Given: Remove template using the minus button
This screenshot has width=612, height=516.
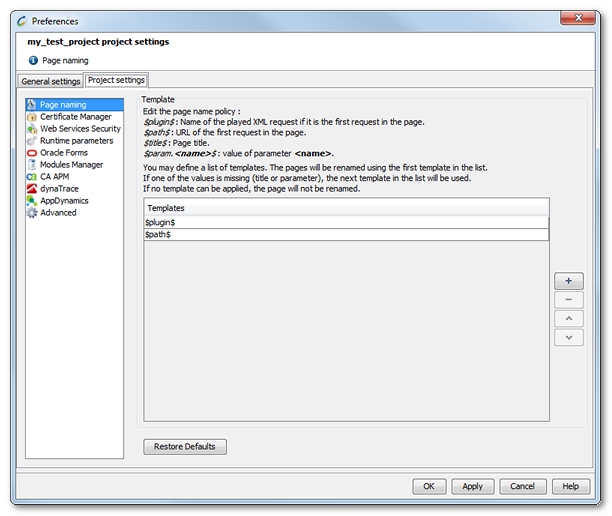Looking at the screenshot, I should (568, 300).
